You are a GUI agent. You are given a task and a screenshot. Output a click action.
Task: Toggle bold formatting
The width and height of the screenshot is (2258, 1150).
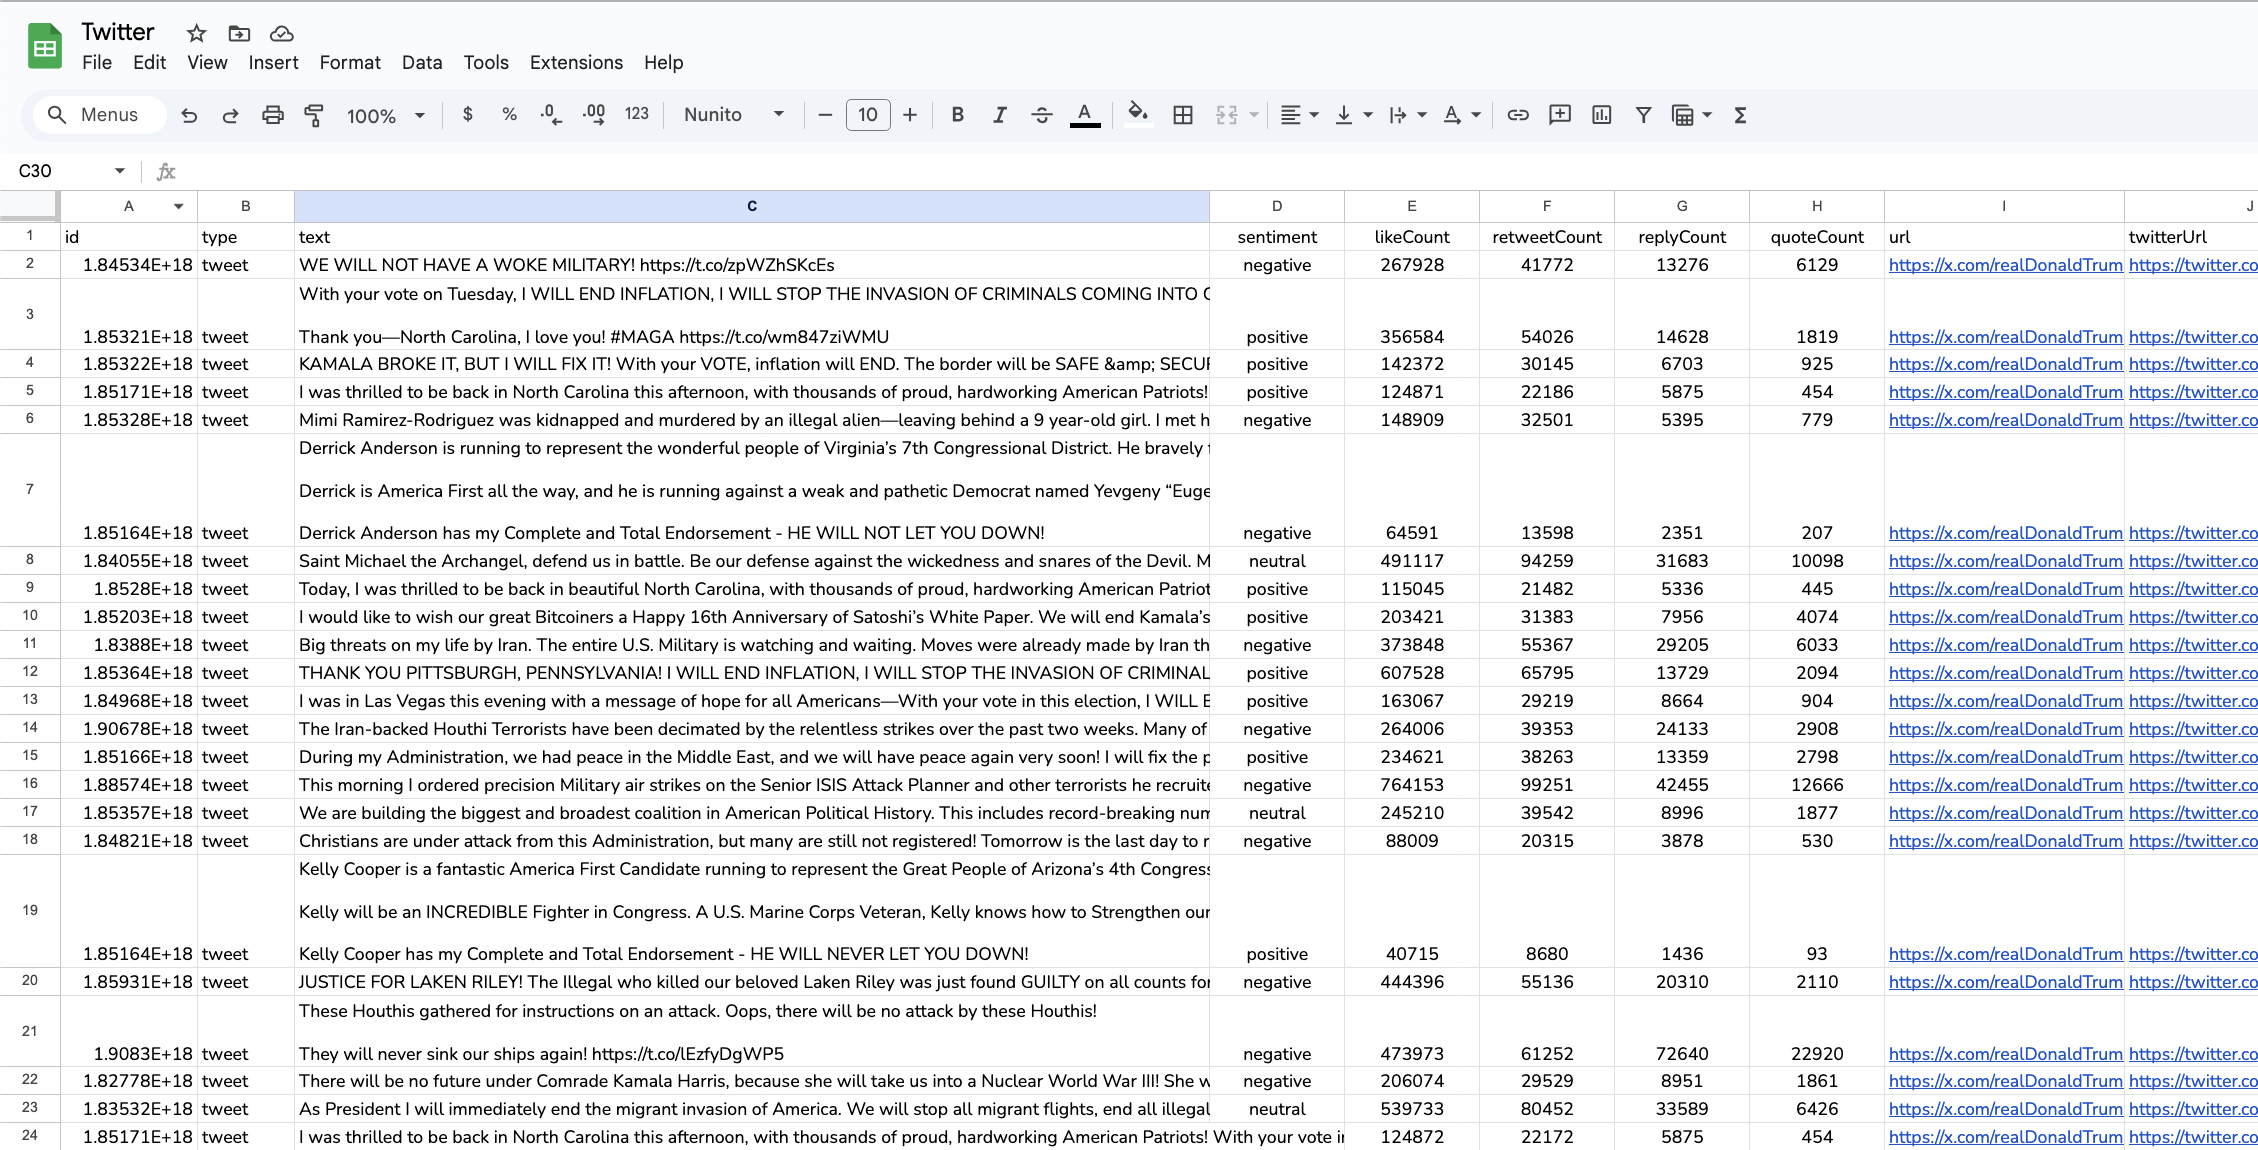[957, 115]
